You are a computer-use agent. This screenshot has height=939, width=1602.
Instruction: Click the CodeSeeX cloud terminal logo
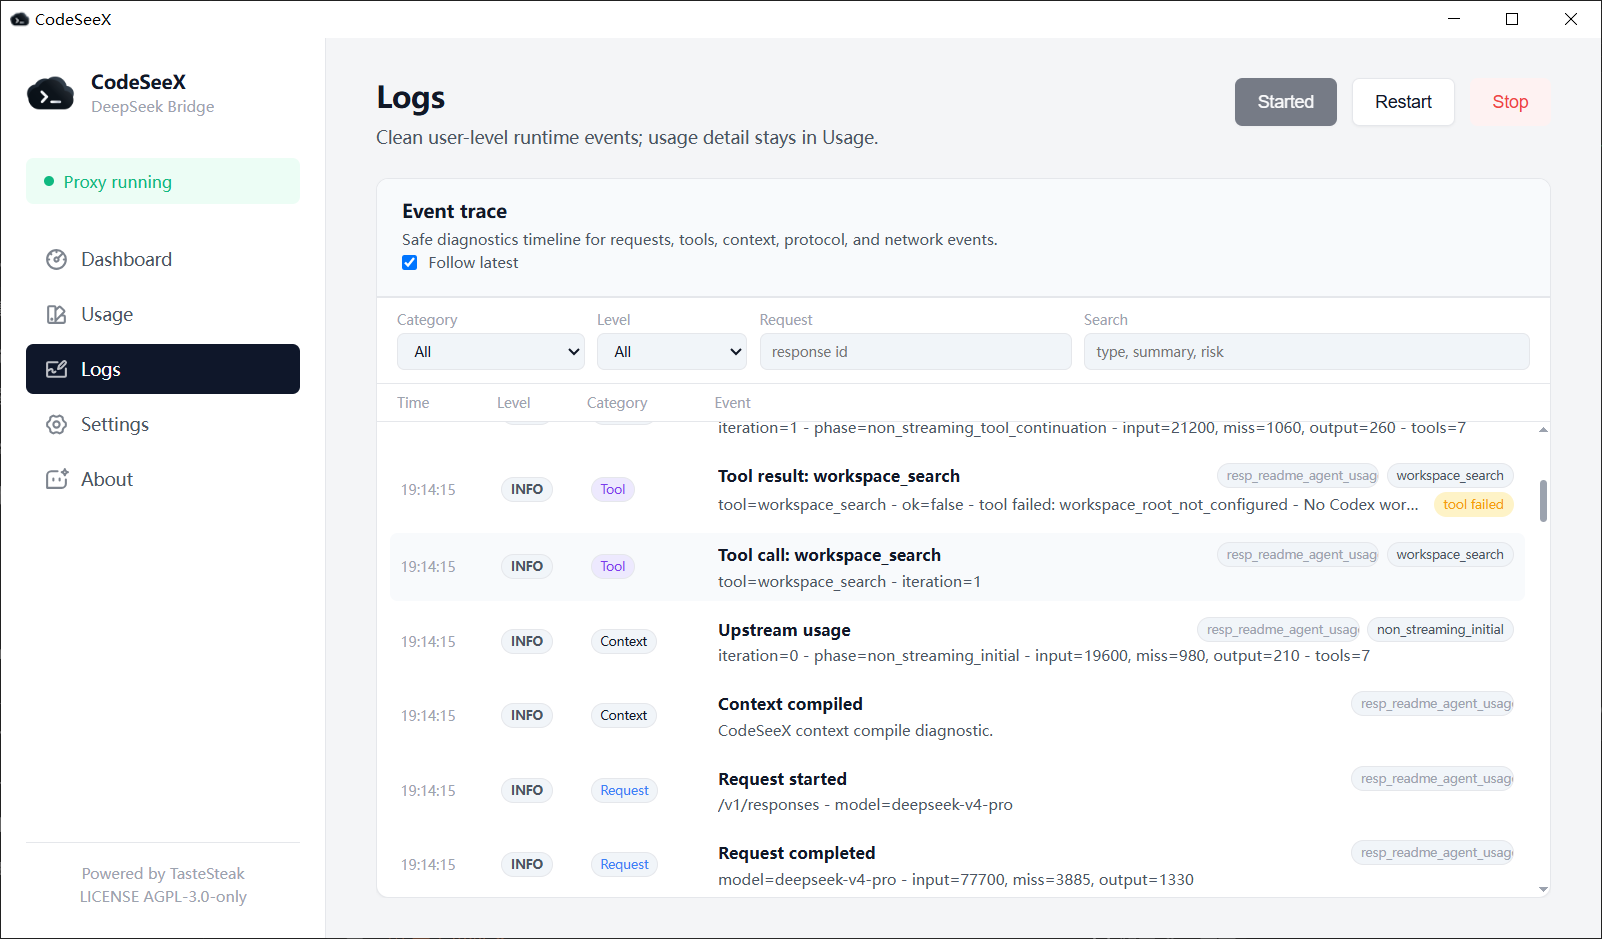(x=50, y=94)
